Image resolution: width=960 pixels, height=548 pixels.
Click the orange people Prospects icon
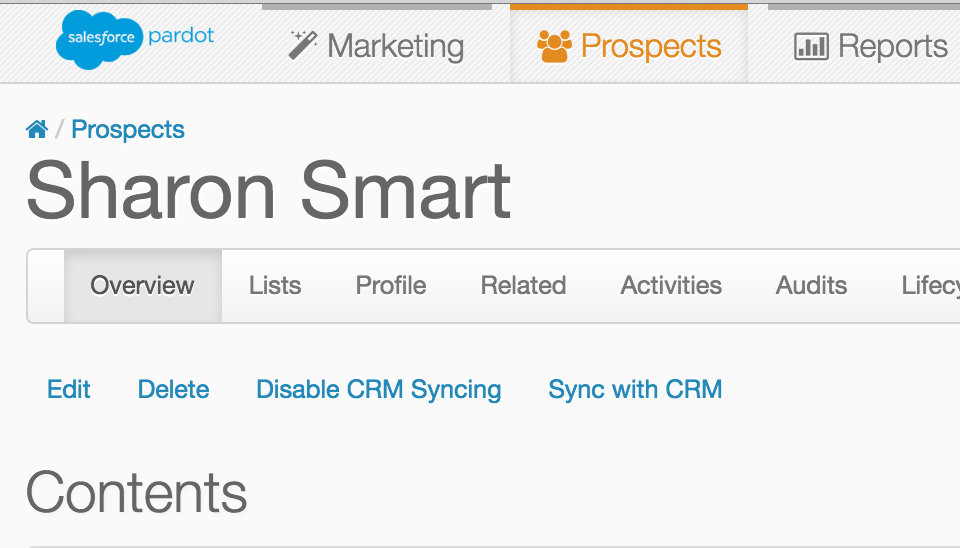[554, 46]
